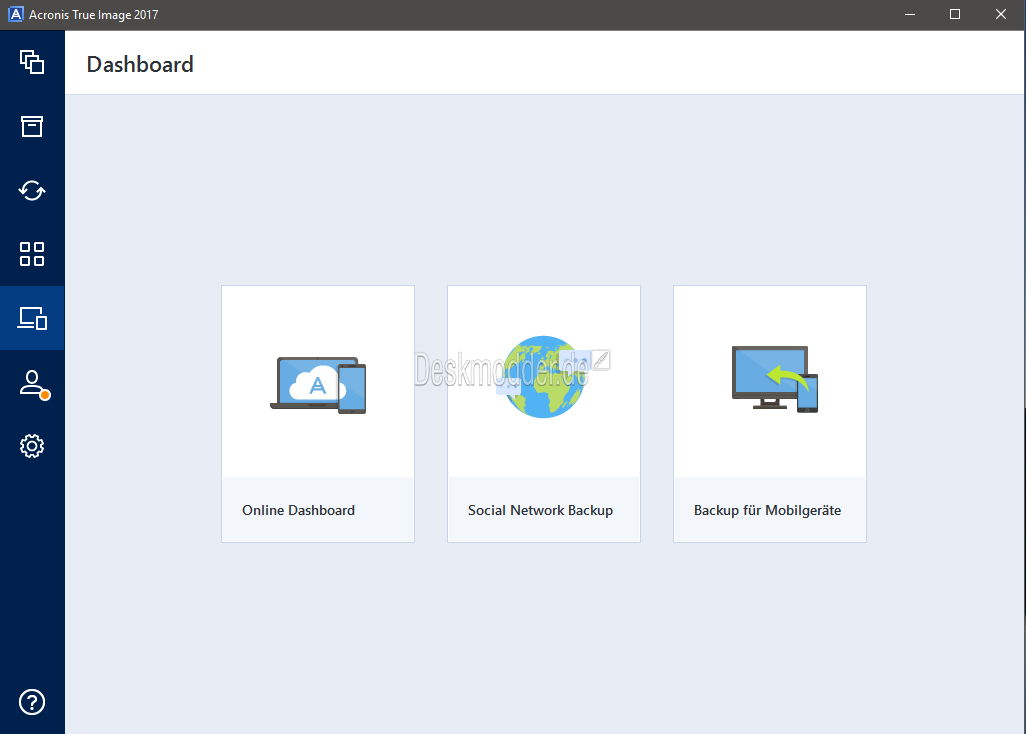Open Help with the question mark icon
The height and width of the screenshot is (734, 1026).
coord(32,702)
